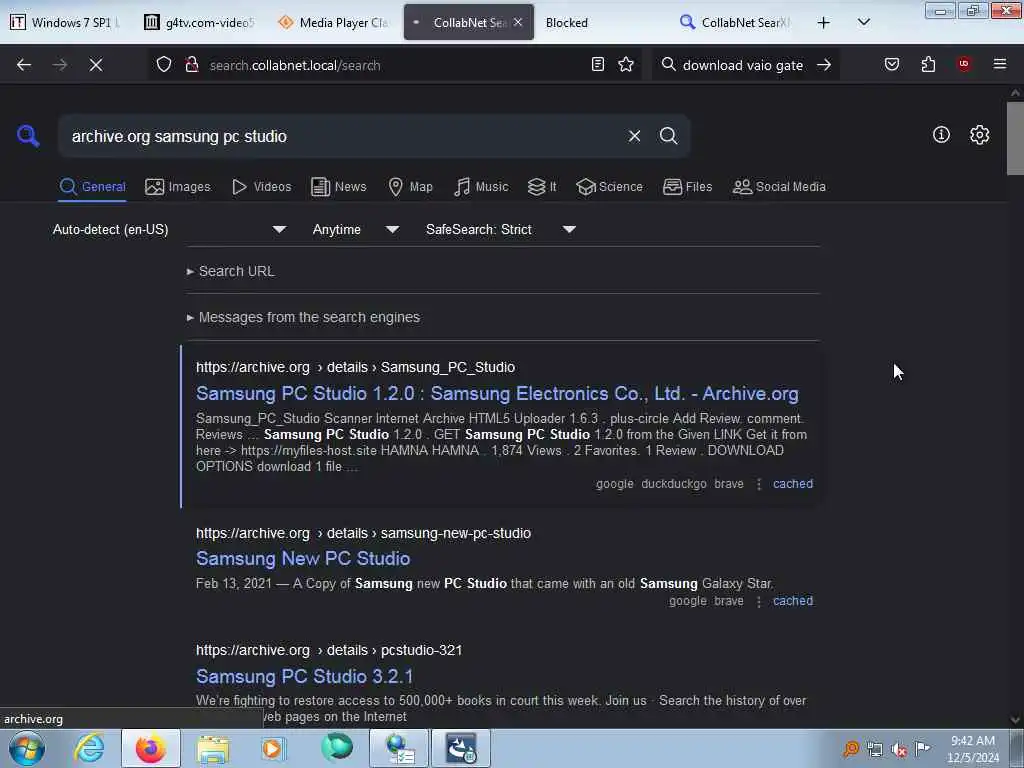This screenshot has height=768, width=1024.
Task: Select the Social Media search category
Action: pos(779,187)
